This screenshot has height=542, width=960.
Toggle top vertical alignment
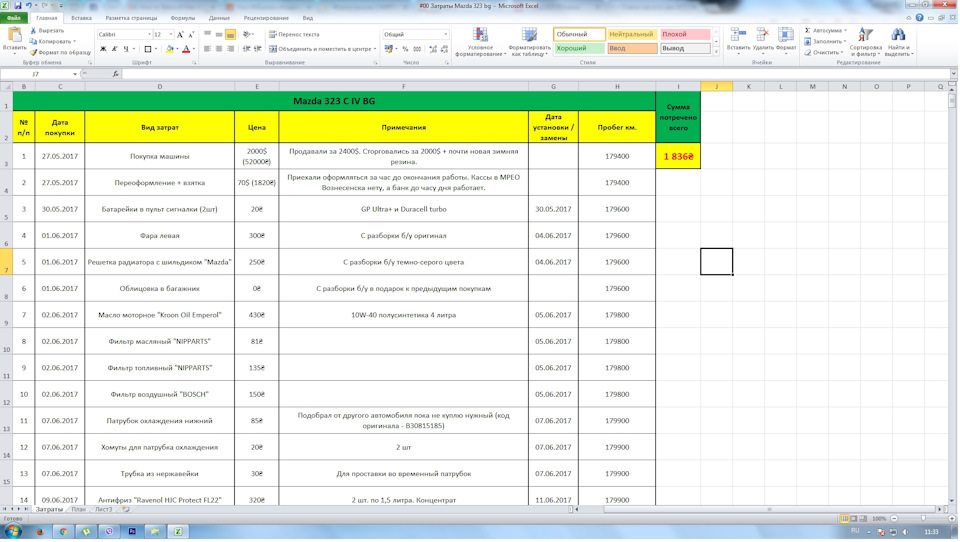click(x=208, y=35)
